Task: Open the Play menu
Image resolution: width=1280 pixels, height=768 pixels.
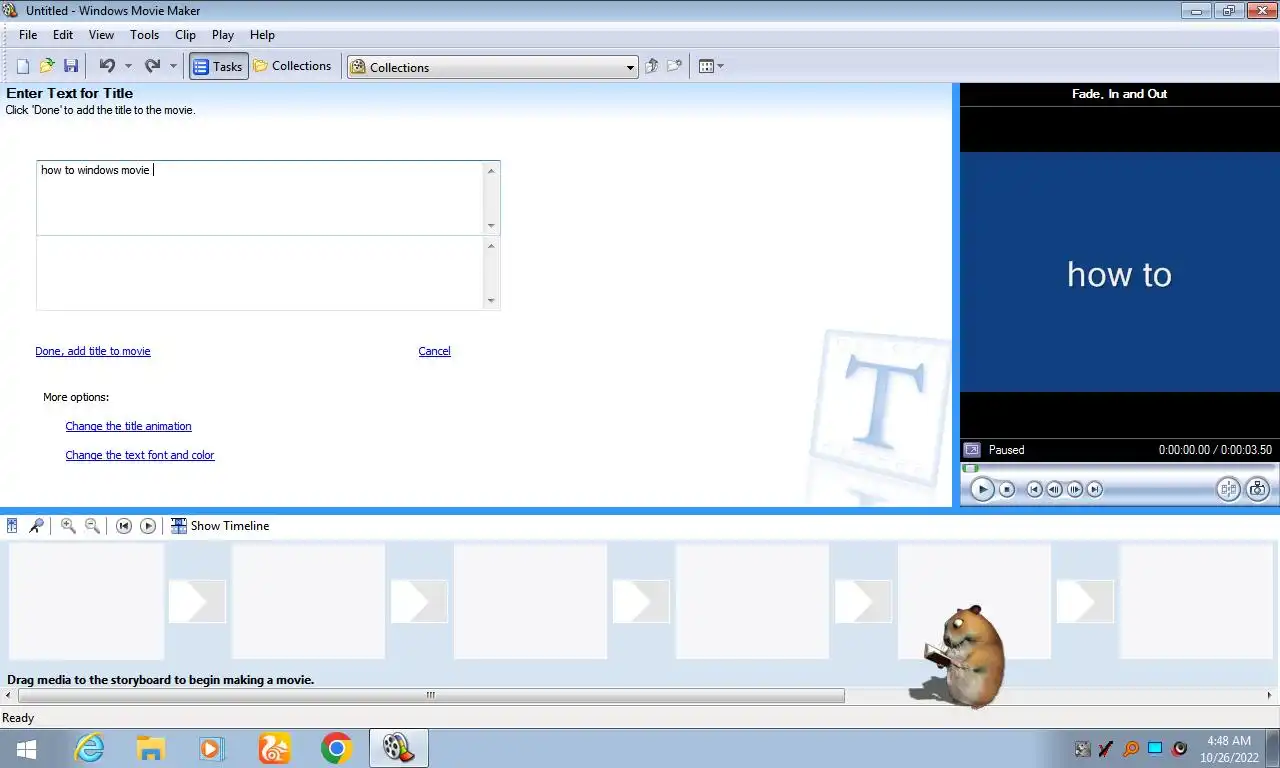Action: click(x=223, y=34)
